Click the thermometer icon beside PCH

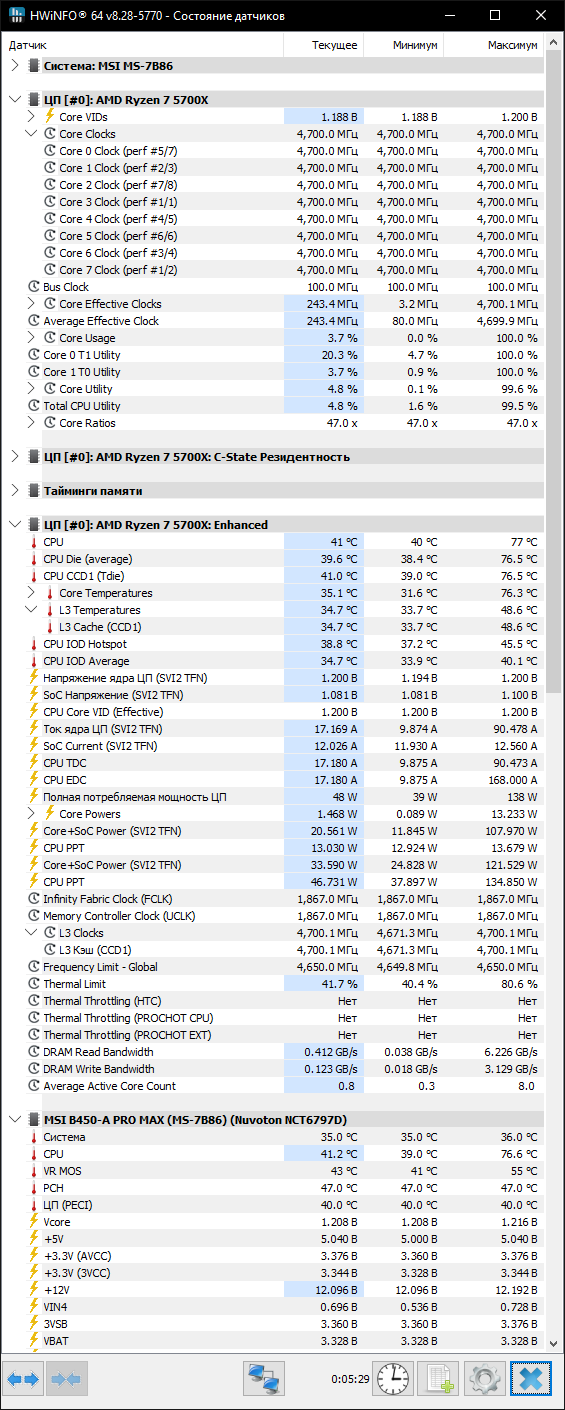pyautogui.click(x=34, y=1188)
